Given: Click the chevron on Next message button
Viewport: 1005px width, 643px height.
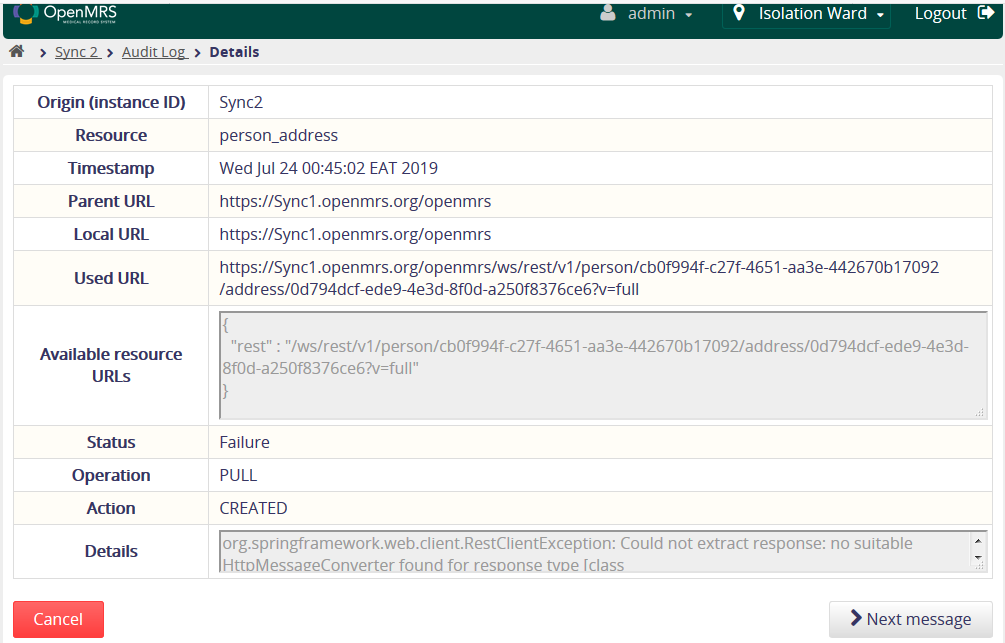Looking at the screenshot, I should [x=856, y=619].
